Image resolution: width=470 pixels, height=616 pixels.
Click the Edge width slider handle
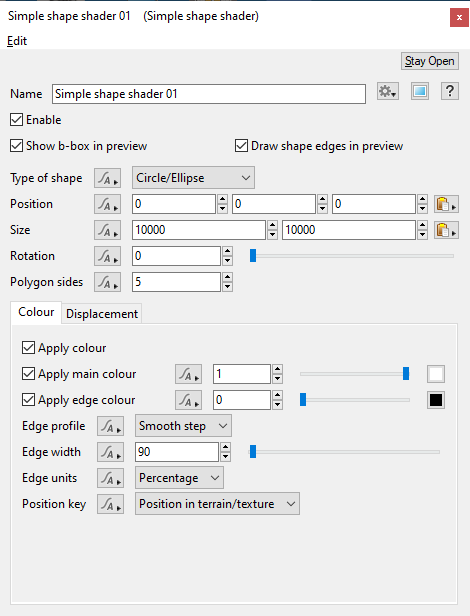click(253, 452)
